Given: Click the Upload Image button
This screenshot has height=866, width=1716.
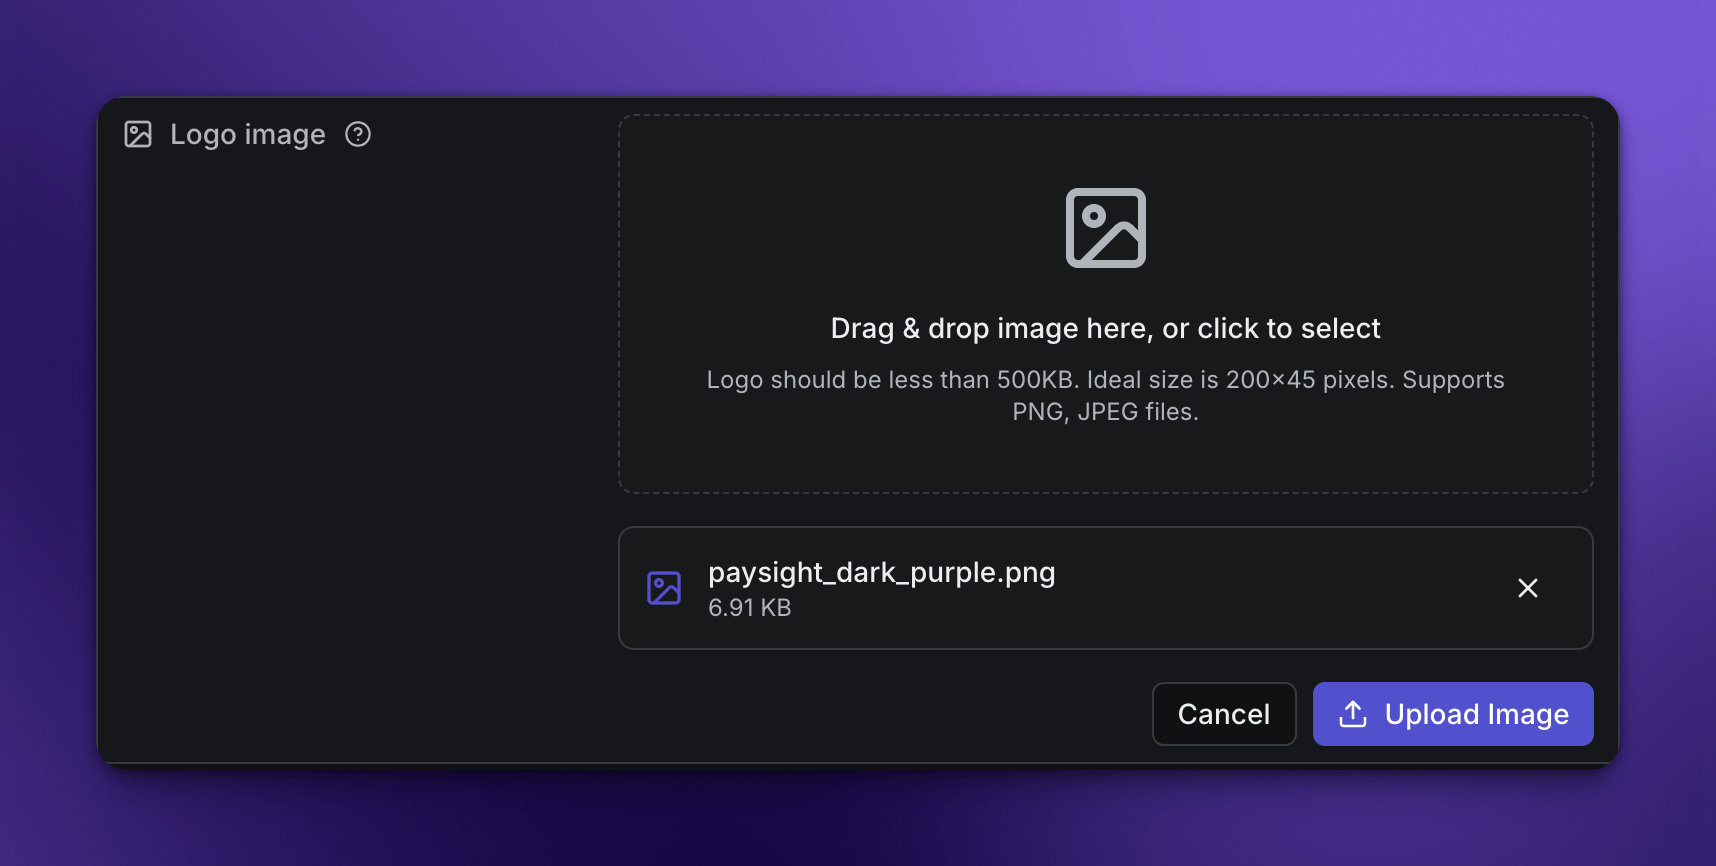Looking at the screenshot, I should pos(1453,714).
